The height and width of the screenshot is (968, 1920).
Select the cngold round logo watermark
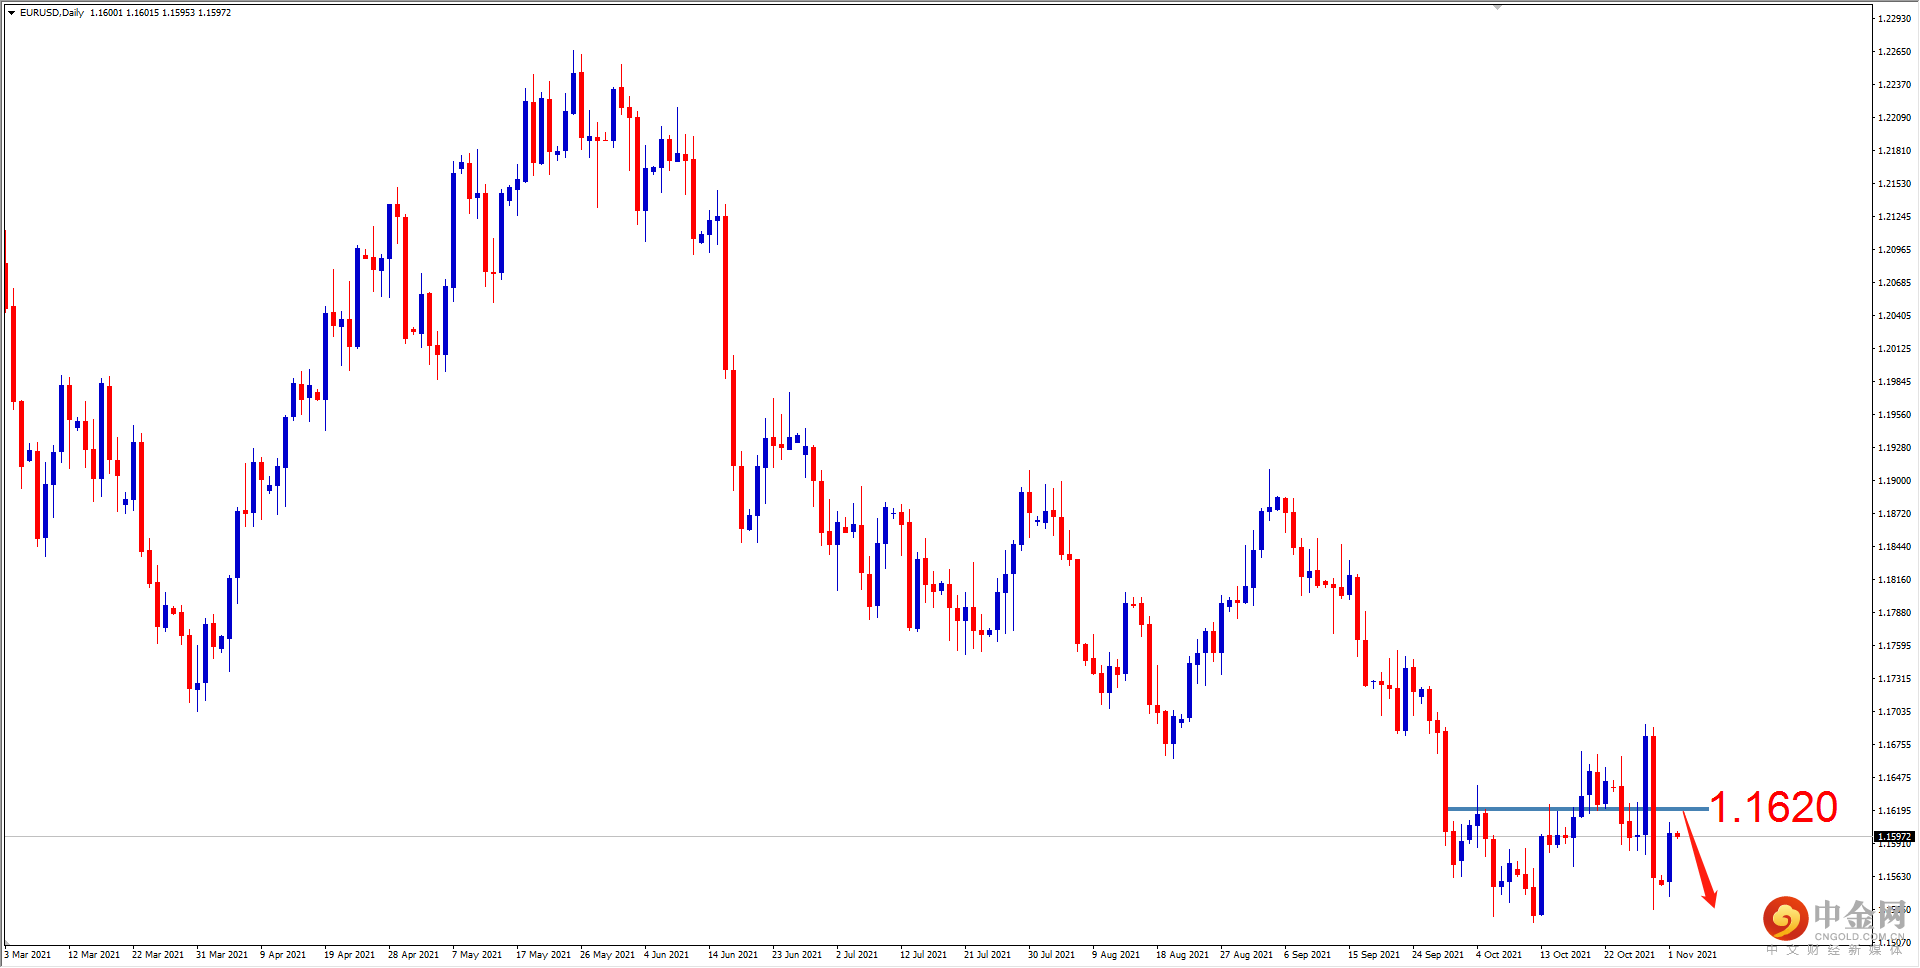pyautogui.click(x=1786, y=920)
